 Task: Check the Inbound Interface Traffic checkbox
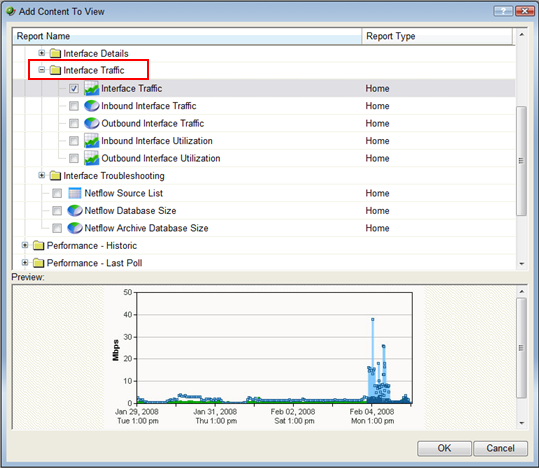coord(74,106)
